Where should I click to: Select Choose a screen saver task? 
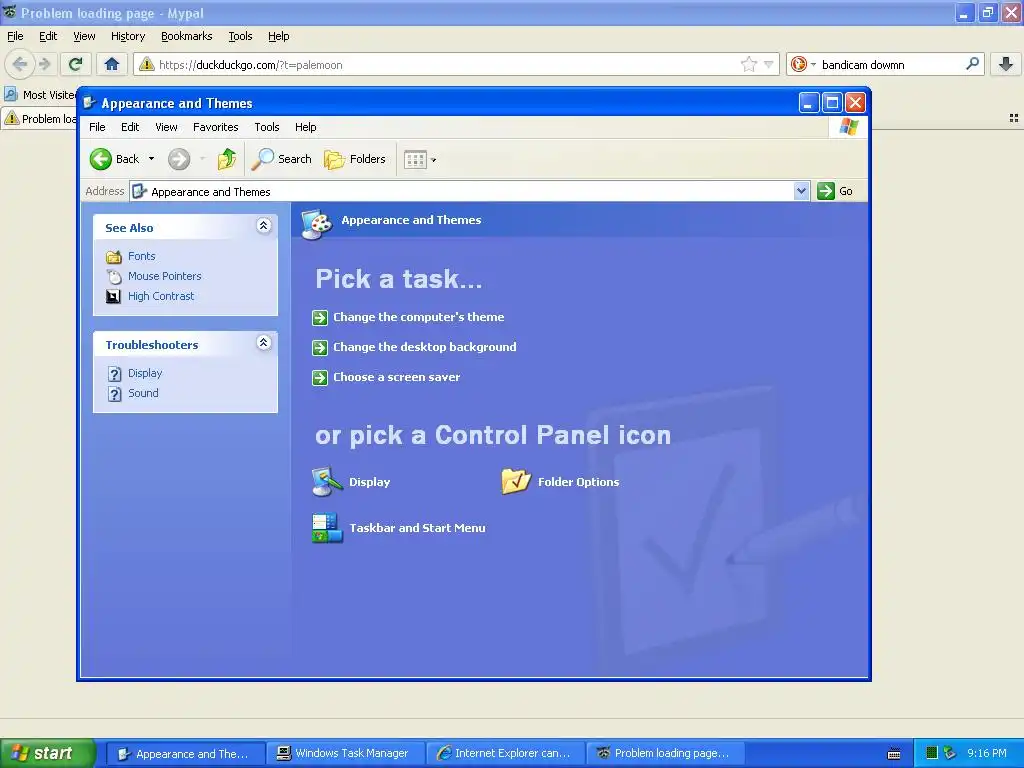pos(396,377)
